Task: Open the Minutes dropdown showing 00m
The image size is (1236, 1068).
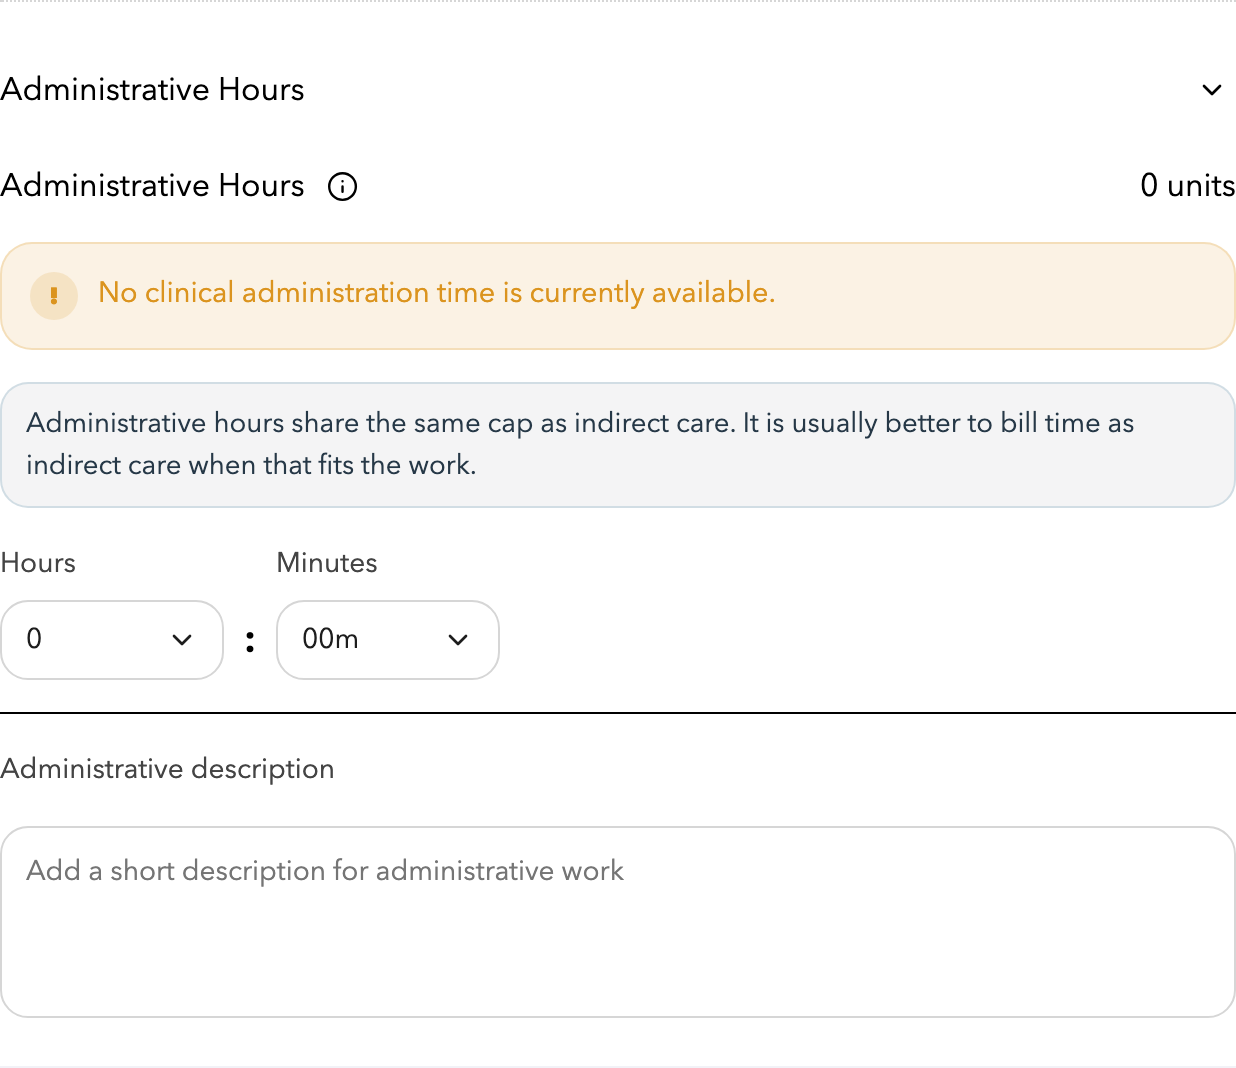Action: point(388,640)
